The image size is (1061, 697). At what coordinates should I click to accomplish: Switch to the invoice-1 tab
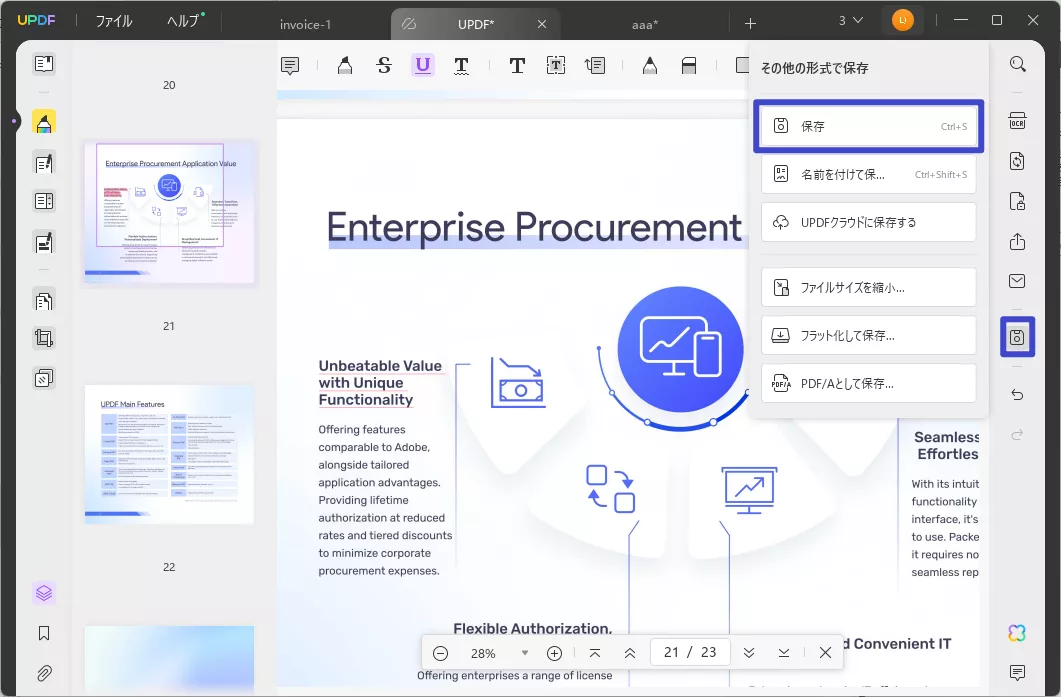[305, 24]
